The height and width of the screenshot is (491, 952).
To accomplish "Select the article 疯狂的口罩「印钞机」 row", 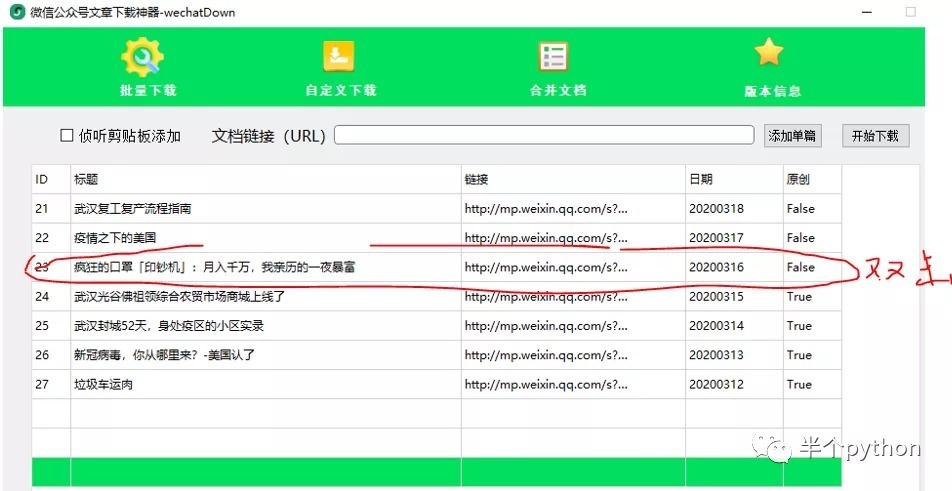I will pos(437,267).
